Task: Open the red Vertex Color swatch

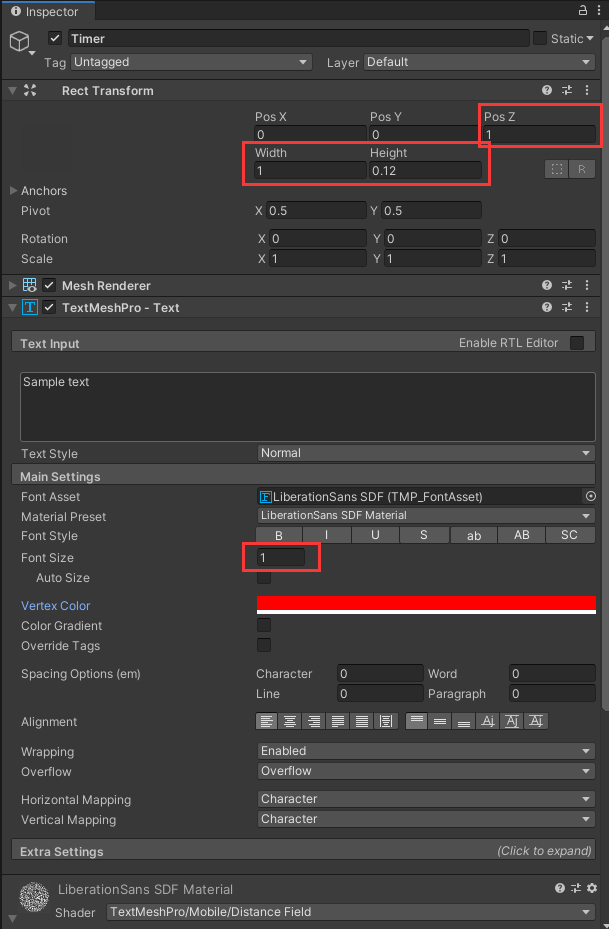Action: pyautogui.click(x=426, y=603)
